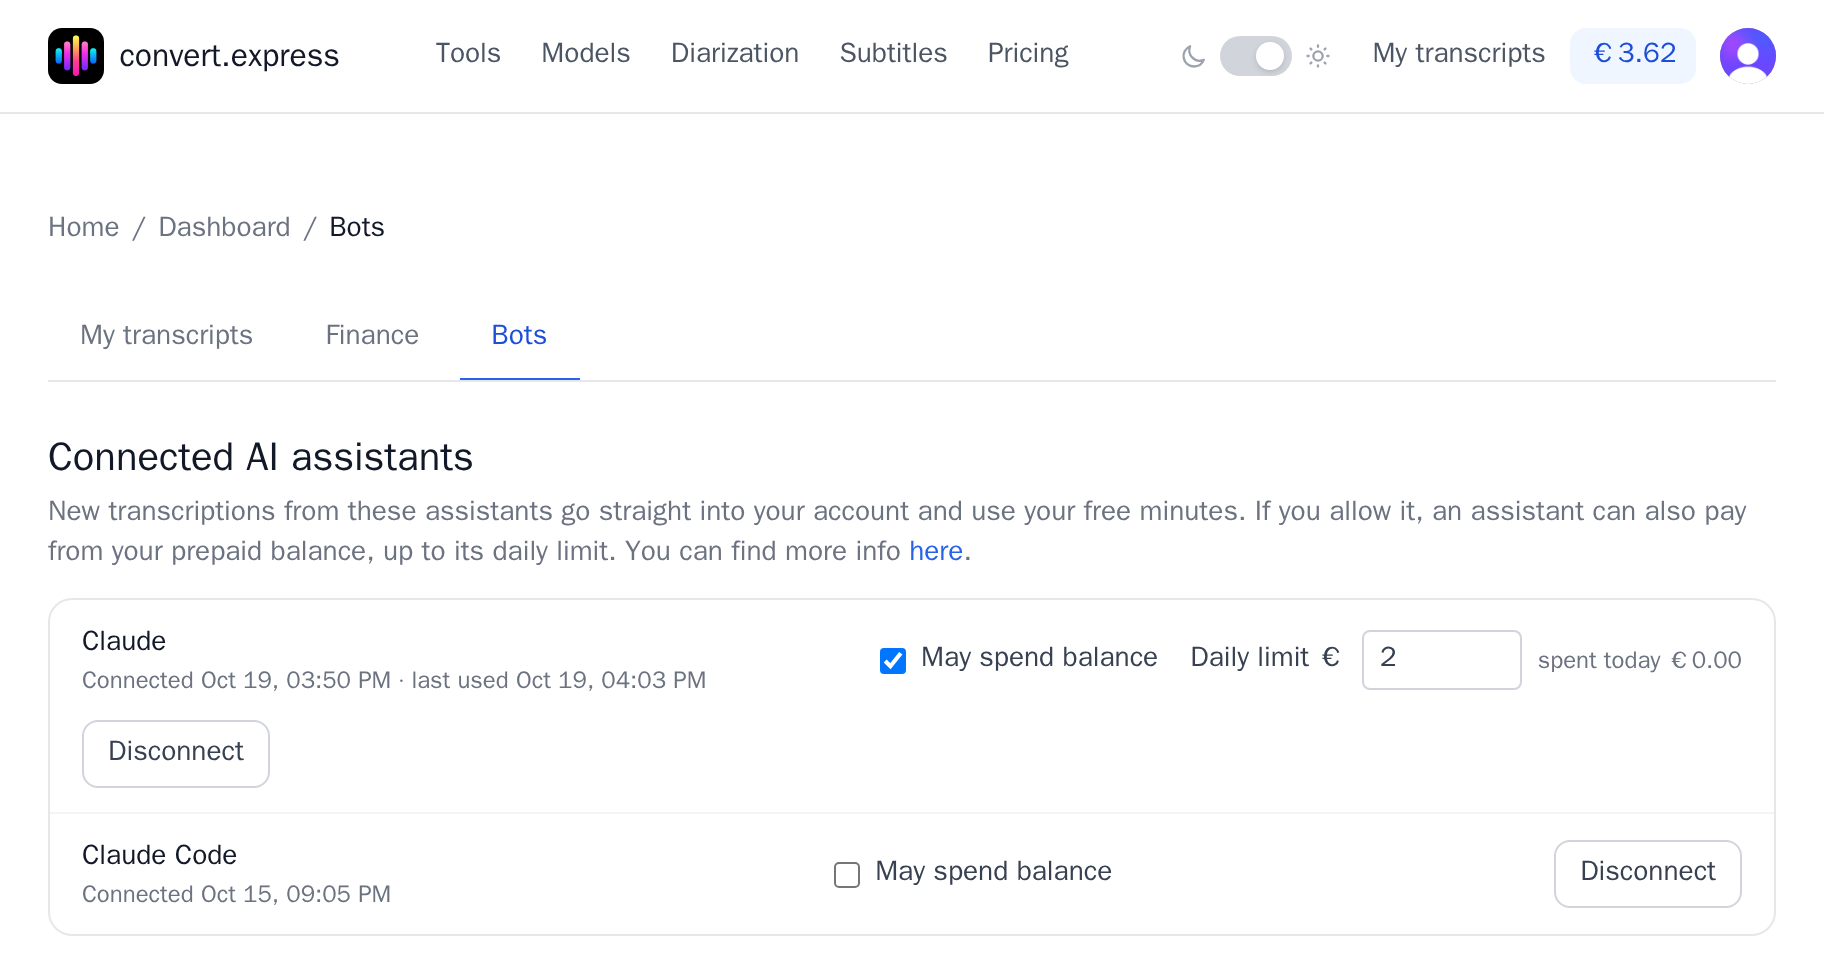Click the 'Bots' breadcrumb text
Image resolution: width=1824 pixels, height=972 pixels.
point(356,227)
